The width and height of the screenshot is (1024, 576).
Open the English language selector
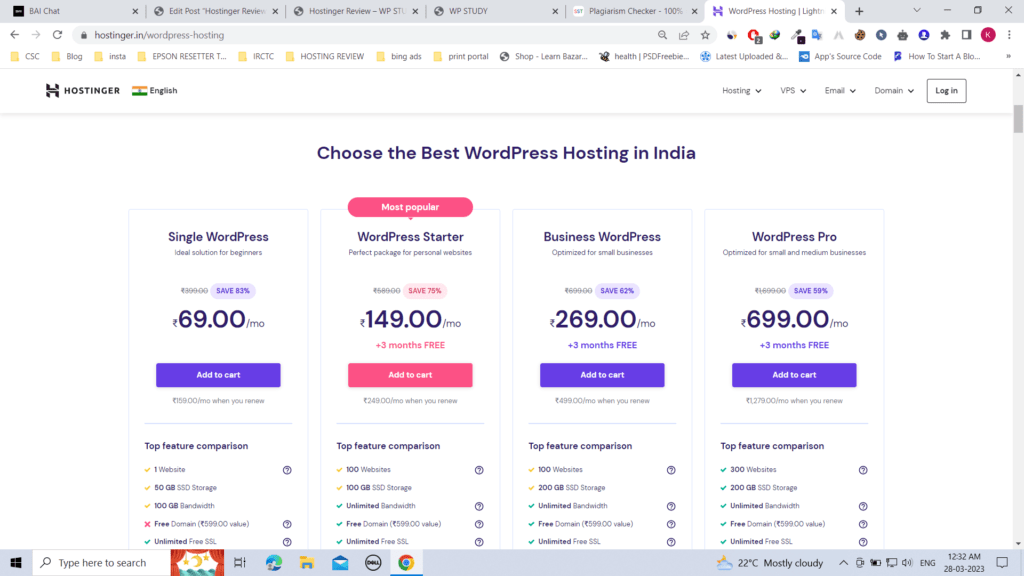(155, 90)
